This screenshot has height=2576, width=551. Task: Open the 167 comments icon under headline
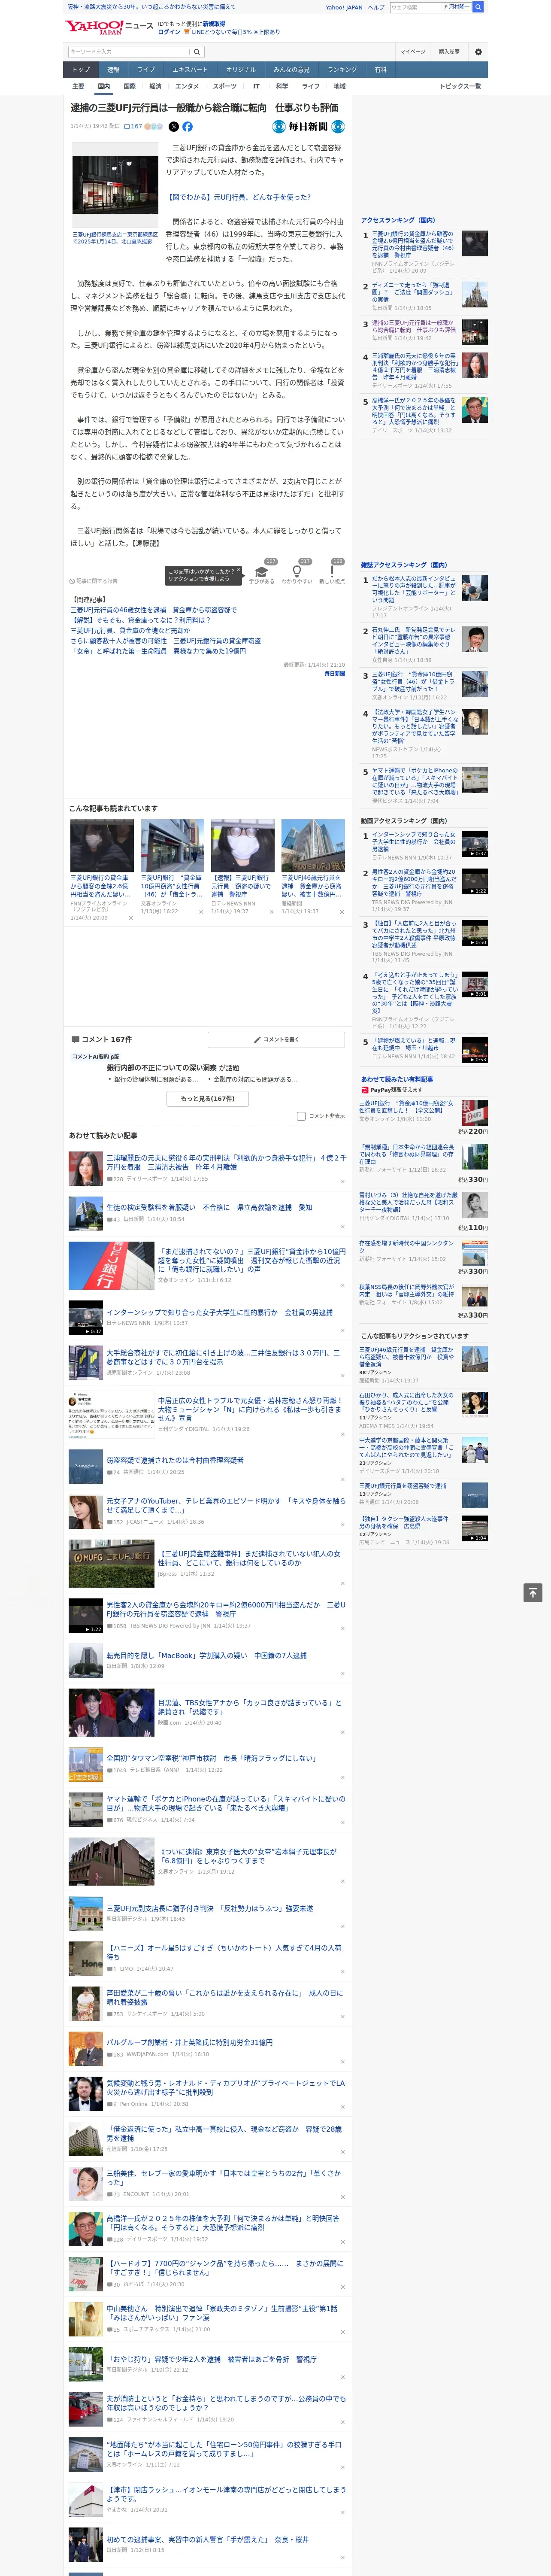point(134,127)
